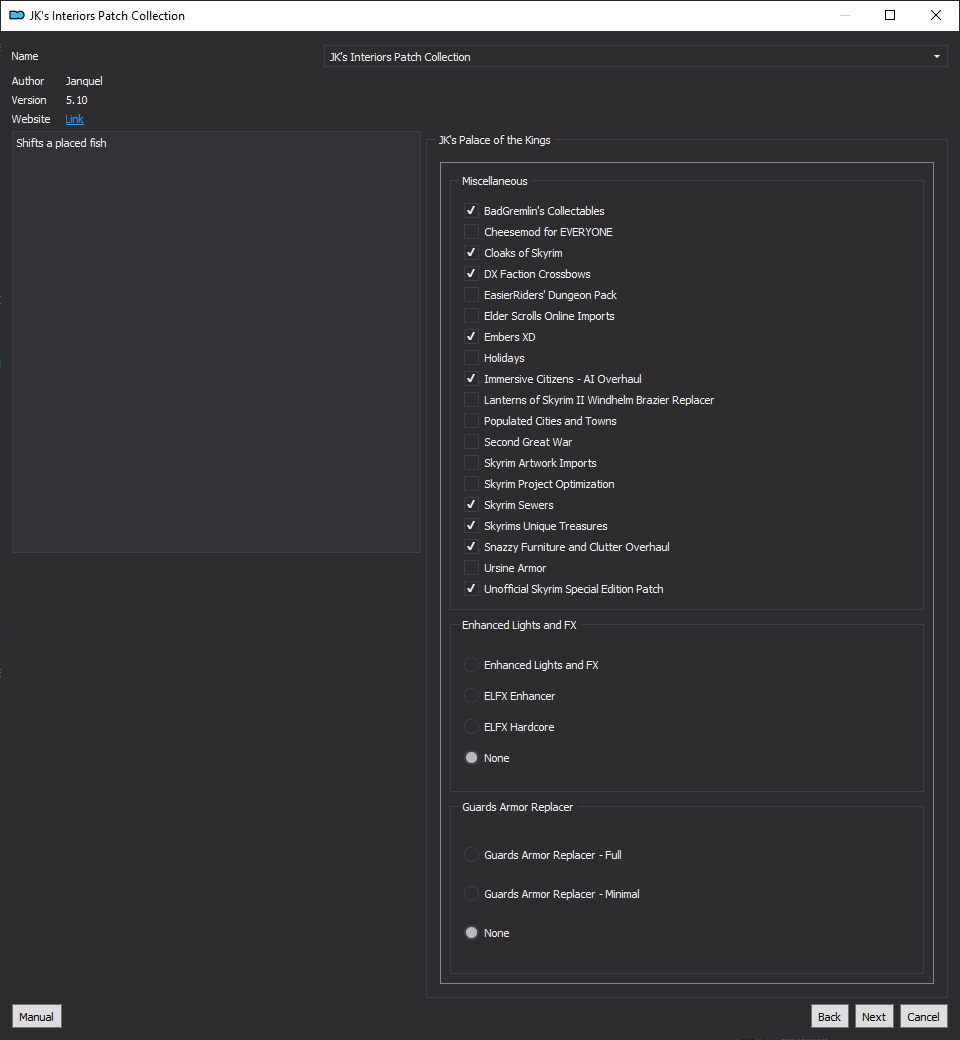The width and height of the screenshot is (960, 1040).
Task: Go Back to previous installer page
Action: tap(829, 1017)
